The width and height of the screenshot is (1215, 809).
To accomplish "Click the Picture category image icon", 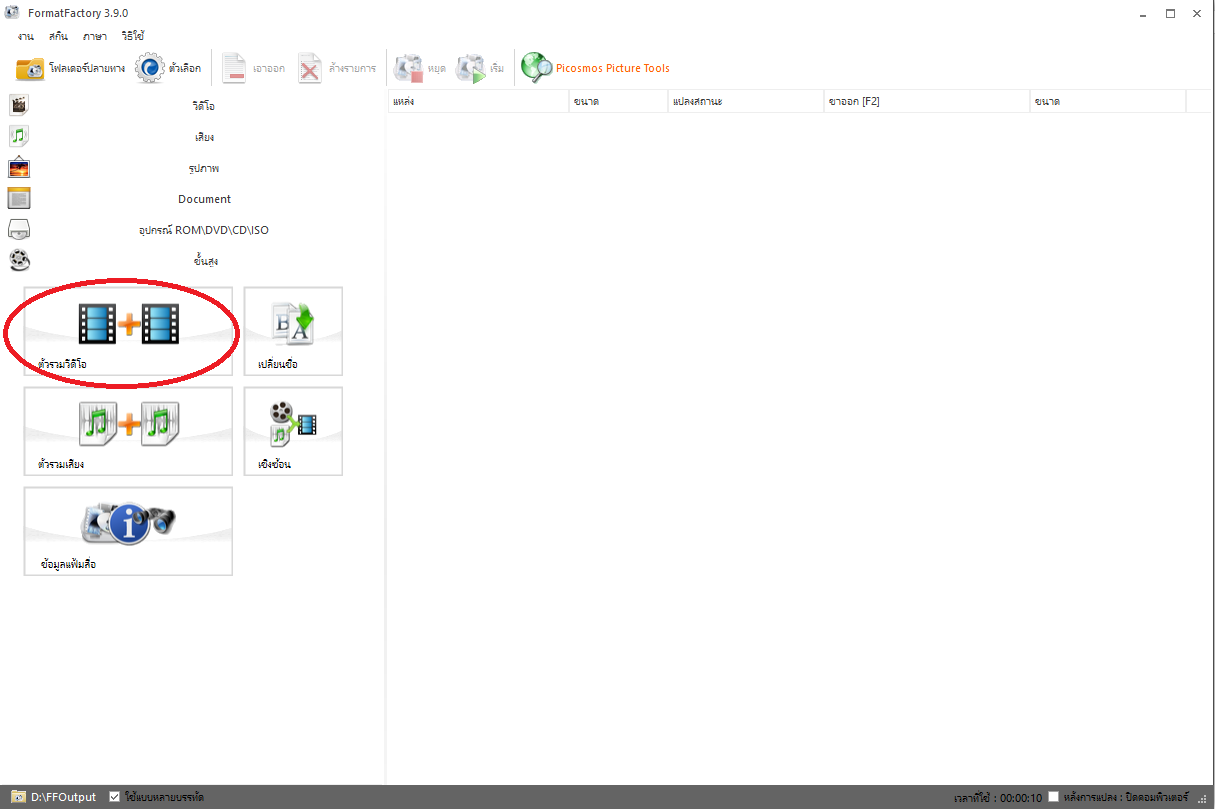I will point(19,167).
